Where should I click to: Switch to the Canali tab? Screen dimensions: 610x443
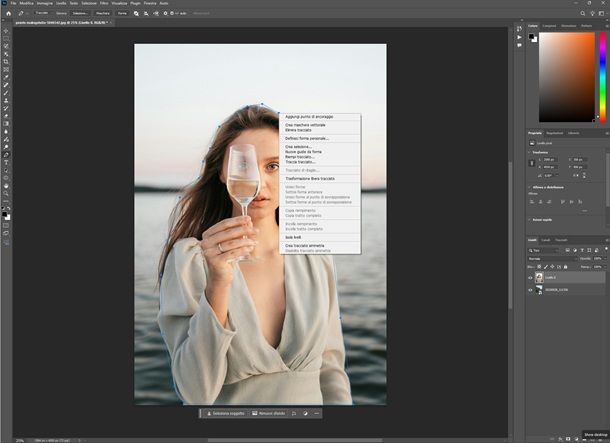point(545,240)
